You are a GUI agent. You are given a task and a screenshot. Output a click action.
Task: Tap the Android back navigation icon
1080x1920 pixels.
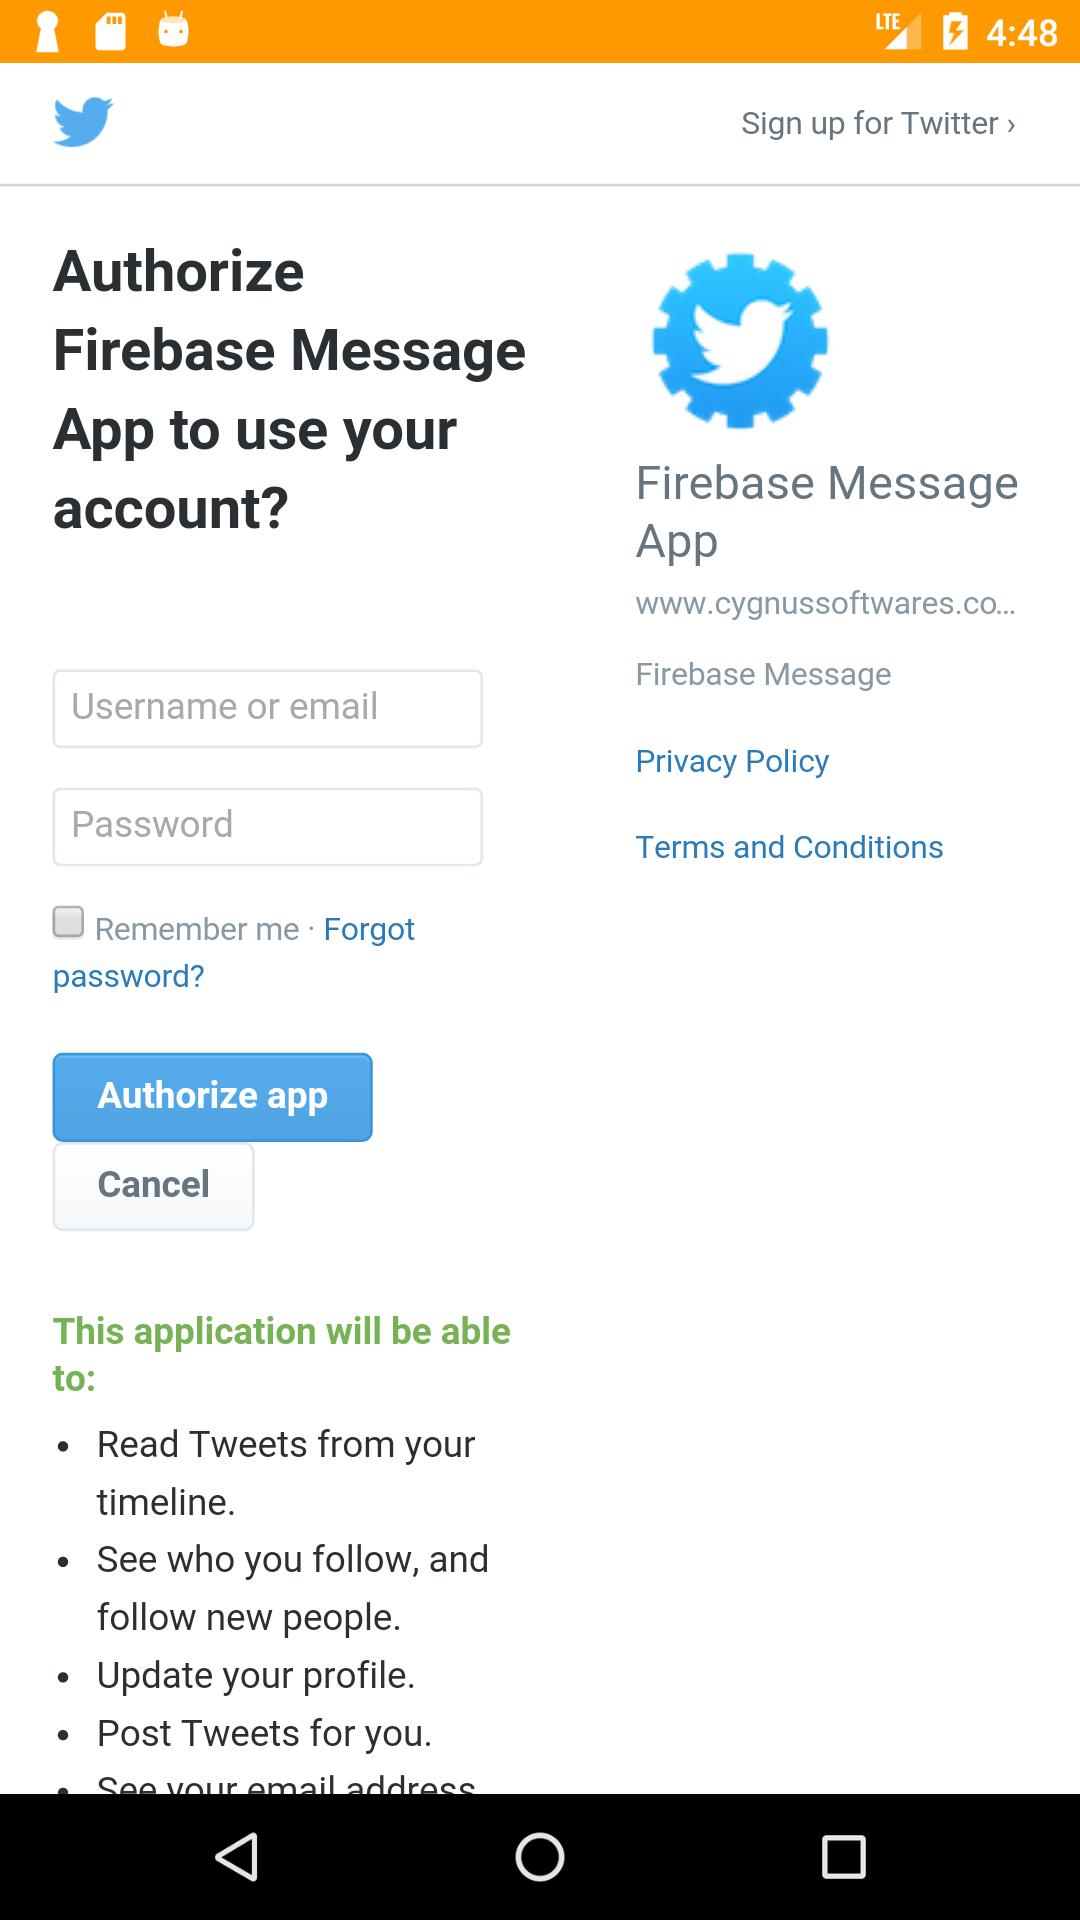tap(238, 1857)
